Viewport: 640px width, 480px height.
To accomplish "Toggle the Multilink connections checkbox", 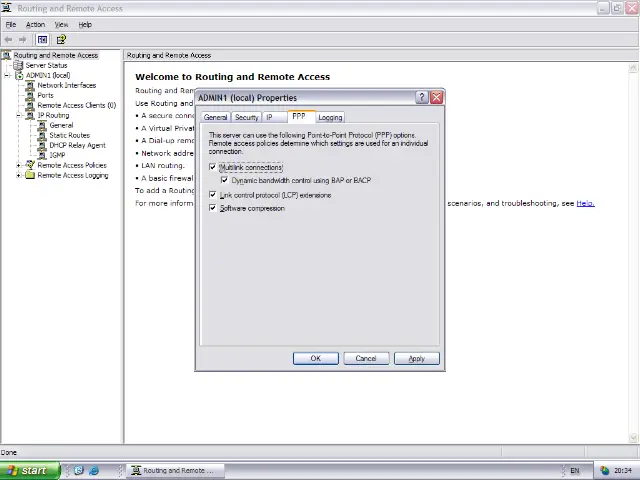I will pos(212,167).
